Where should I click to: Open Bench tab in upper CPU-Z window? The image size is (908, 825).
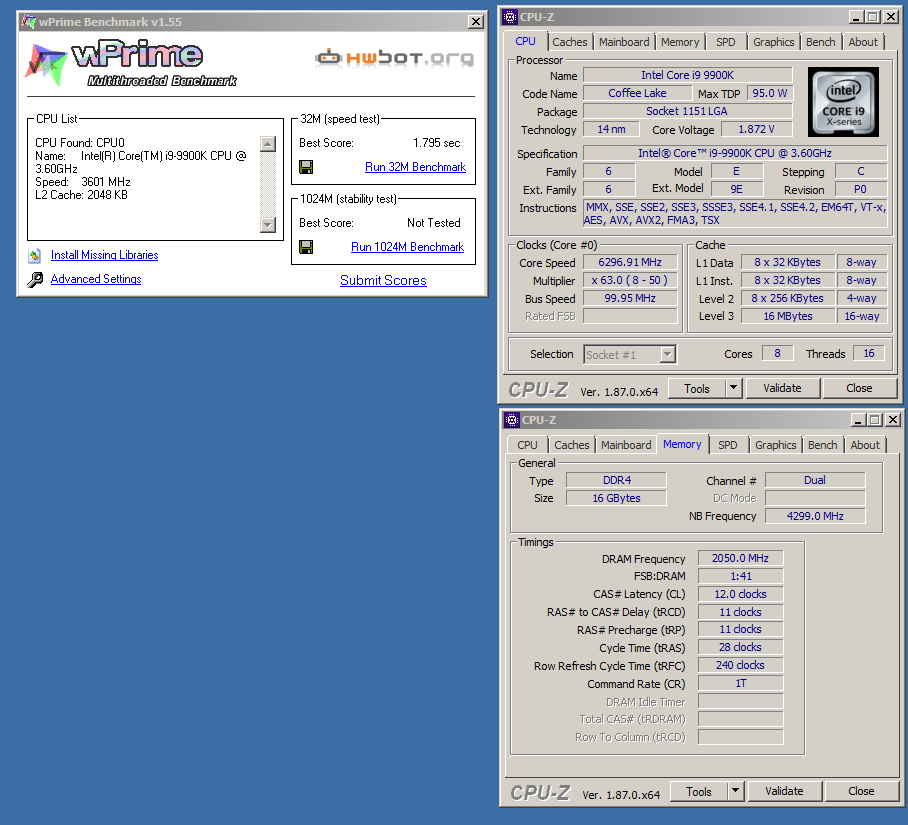(820, 42)
